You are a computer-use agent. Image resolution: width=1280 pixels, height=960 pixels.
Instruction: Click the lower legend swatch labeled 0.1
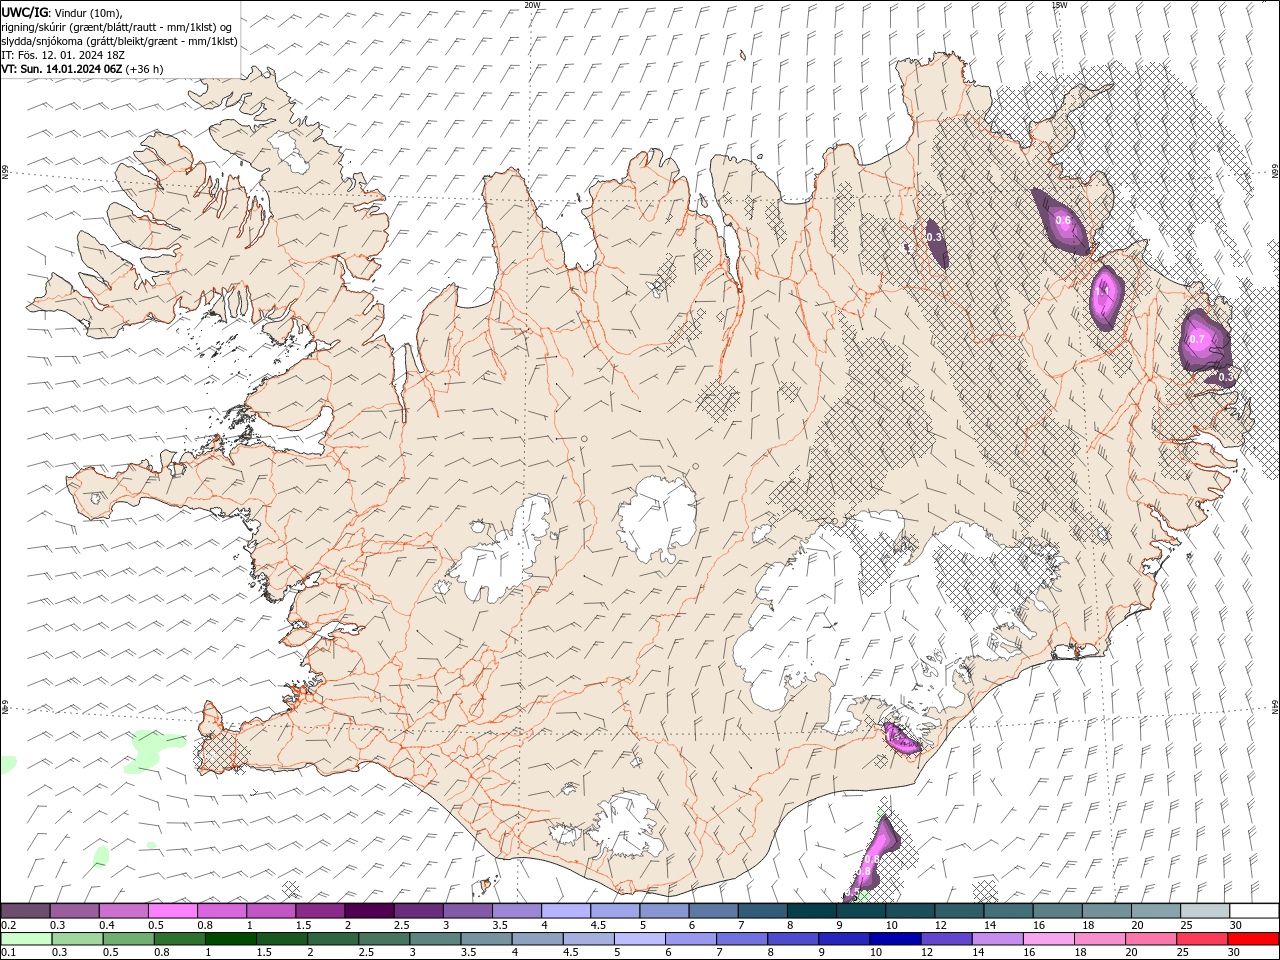(26, 939)
